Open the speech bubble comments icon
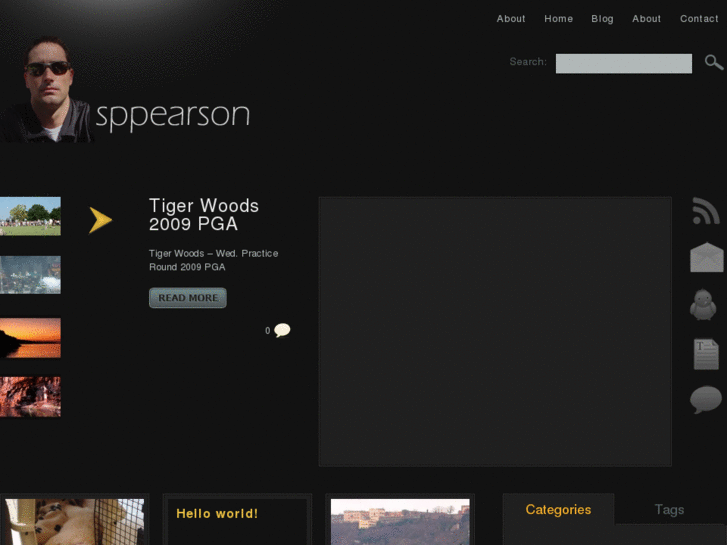 point(706,399)
